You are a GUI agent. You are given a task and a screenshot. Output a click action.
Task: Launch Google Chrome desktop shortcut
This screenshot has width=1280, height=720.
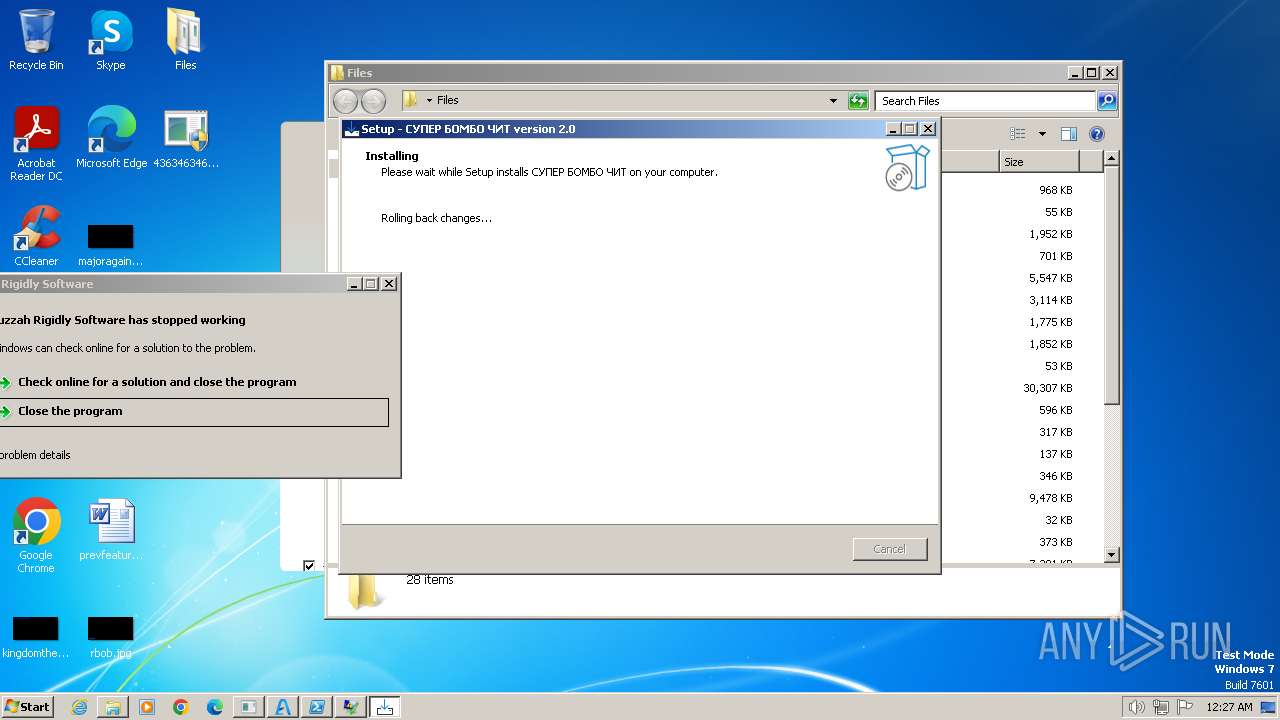tap(36, 536)
